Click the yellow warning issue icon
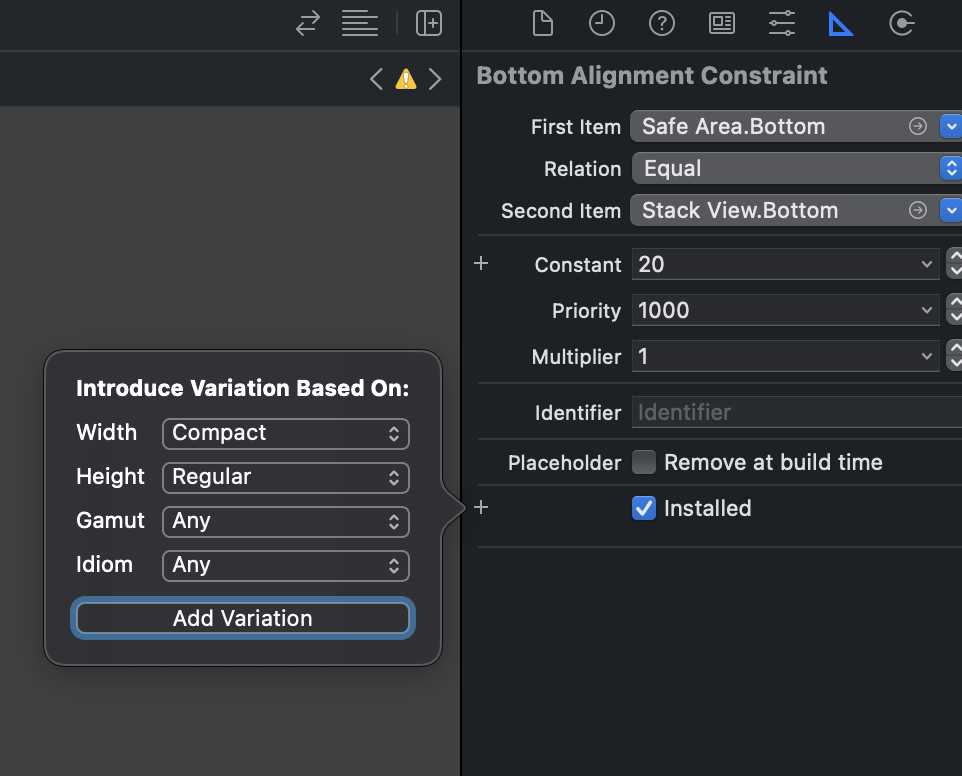962x776 pixels. click(406, 79)
